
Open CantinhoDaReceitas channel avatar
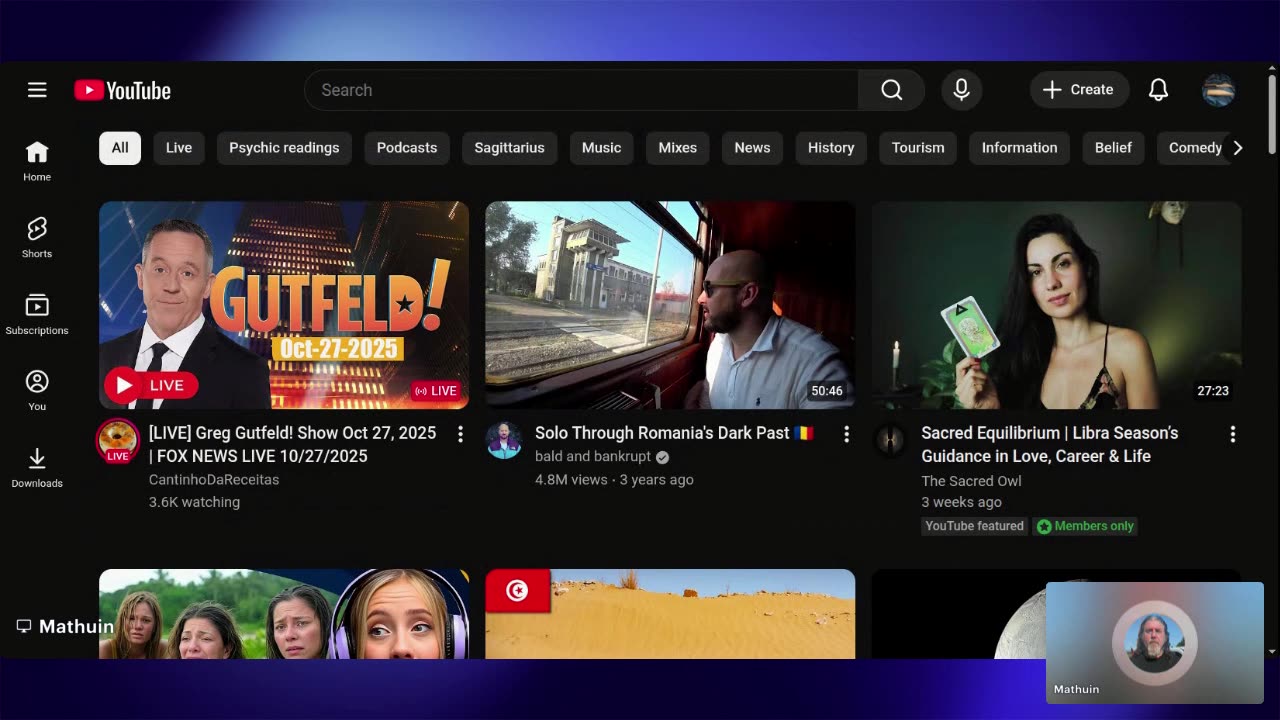[117, 441]
